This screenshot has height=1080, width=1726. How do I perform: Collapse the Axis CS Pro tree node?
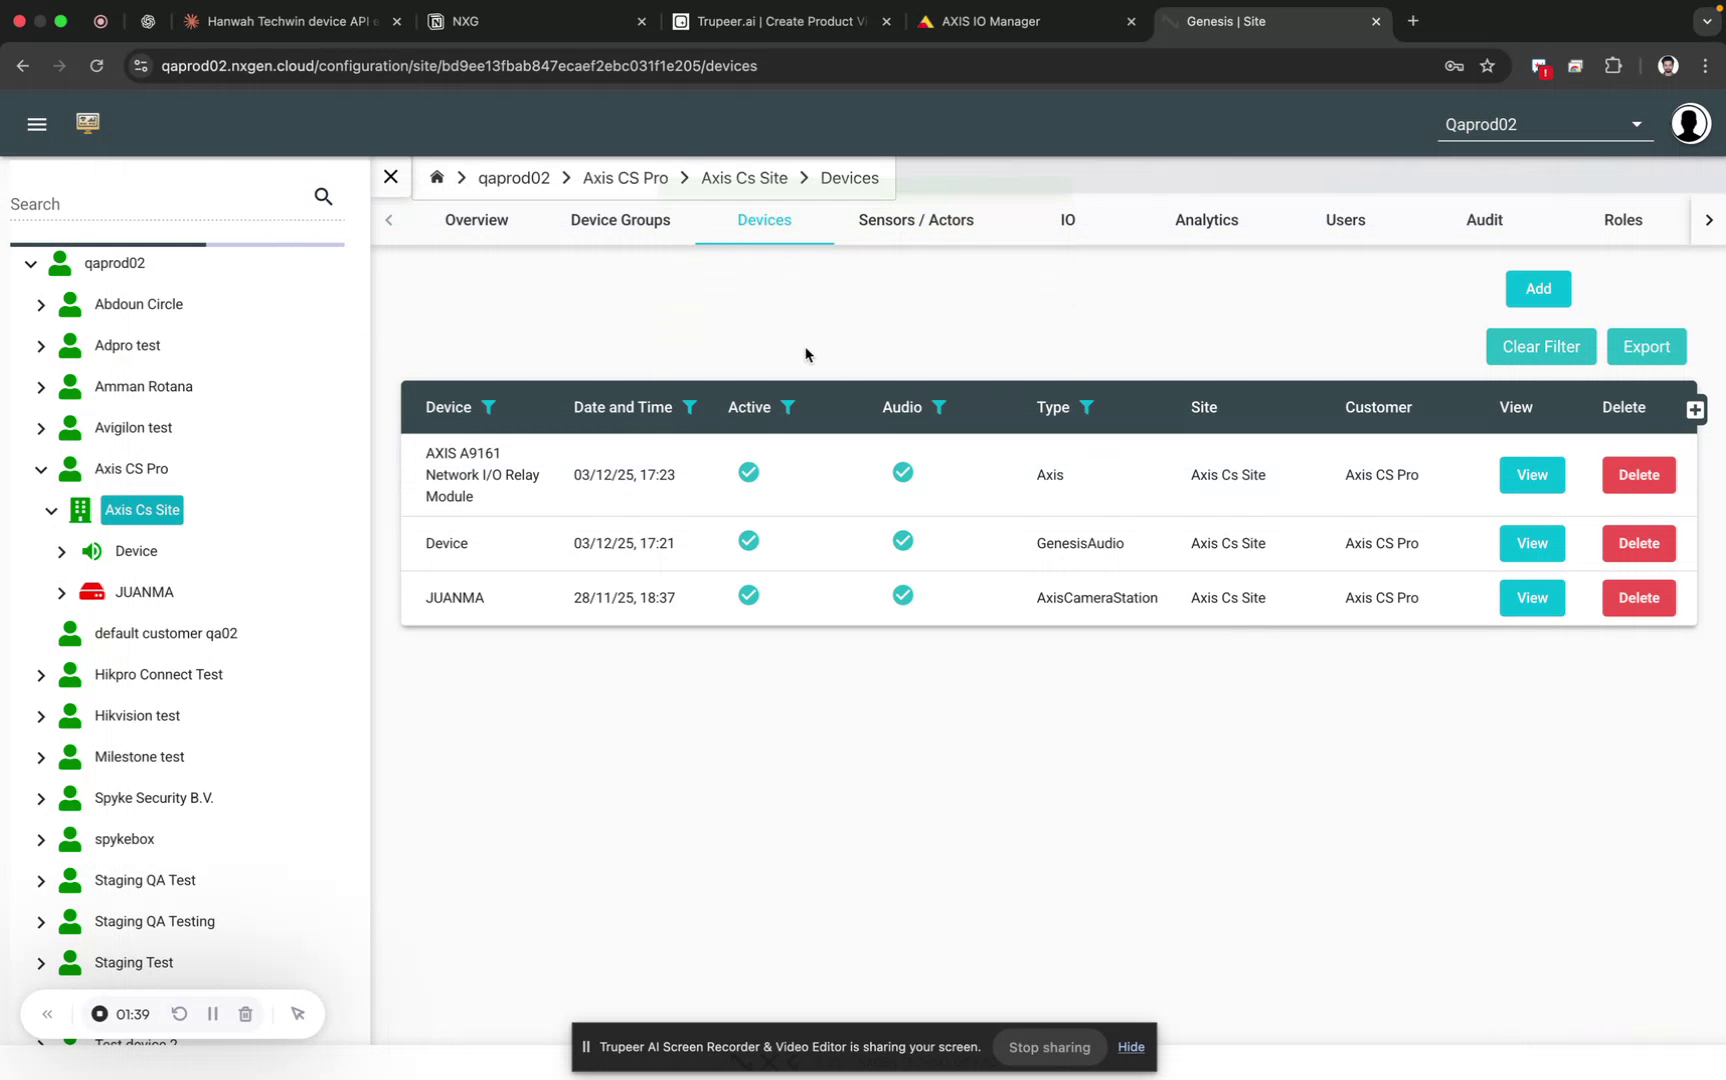pos(41,469)
